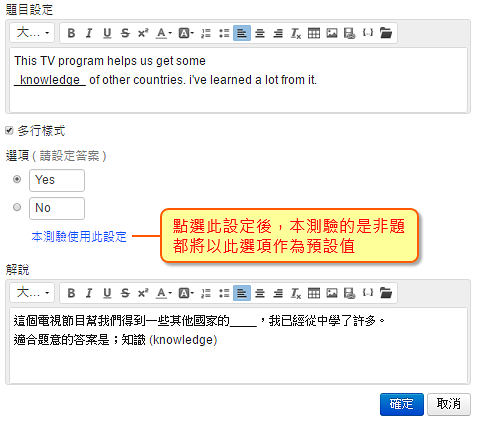This screenshot has height=423, width=478.
Task: Insert image in question editor toolbar
Action: pos(332,33)
